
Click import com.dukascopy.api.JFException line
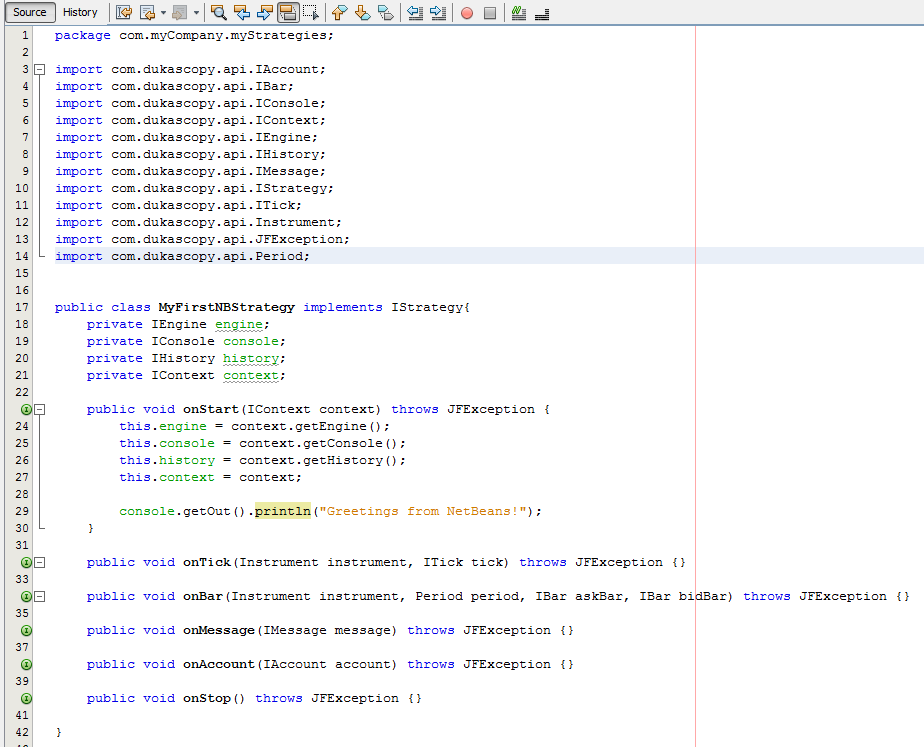coord(202,239)
